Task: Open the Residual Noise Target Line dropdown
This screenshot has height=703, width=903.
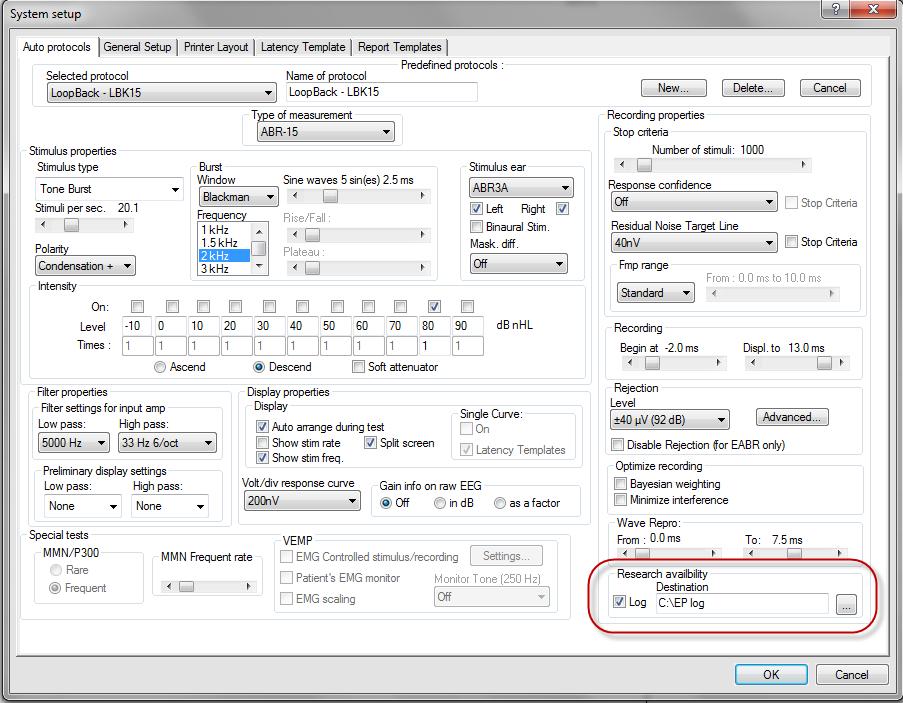Action: 694,242
